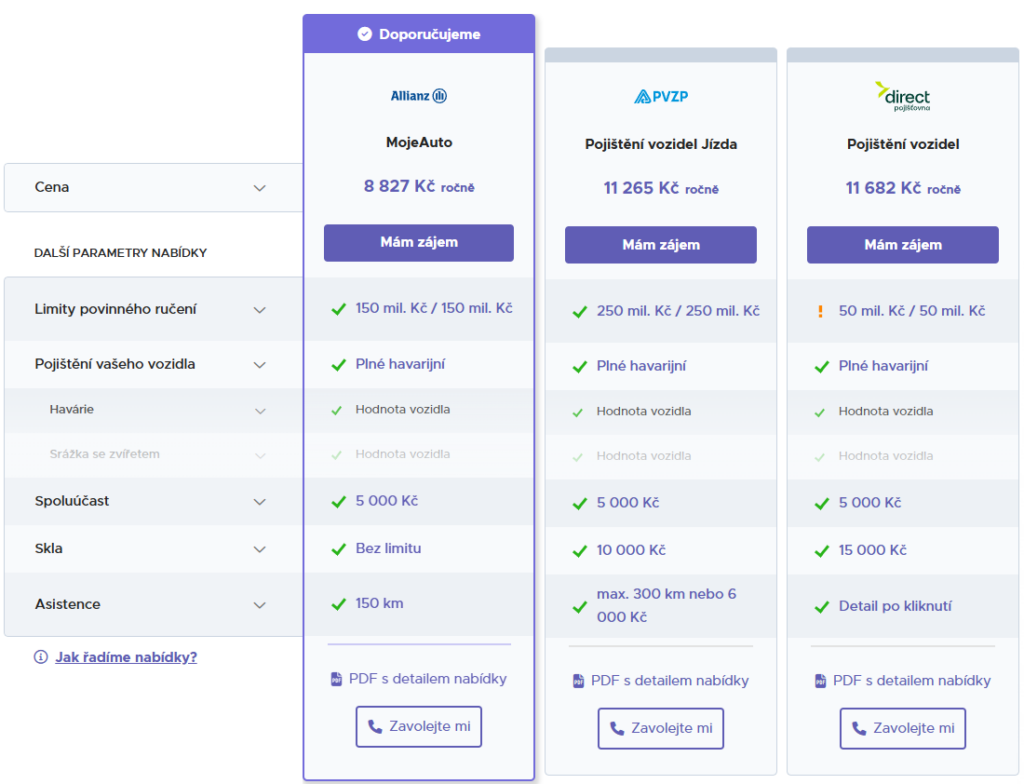Open PVZP PDF s detailem nabídky

[x=669, y=681]
